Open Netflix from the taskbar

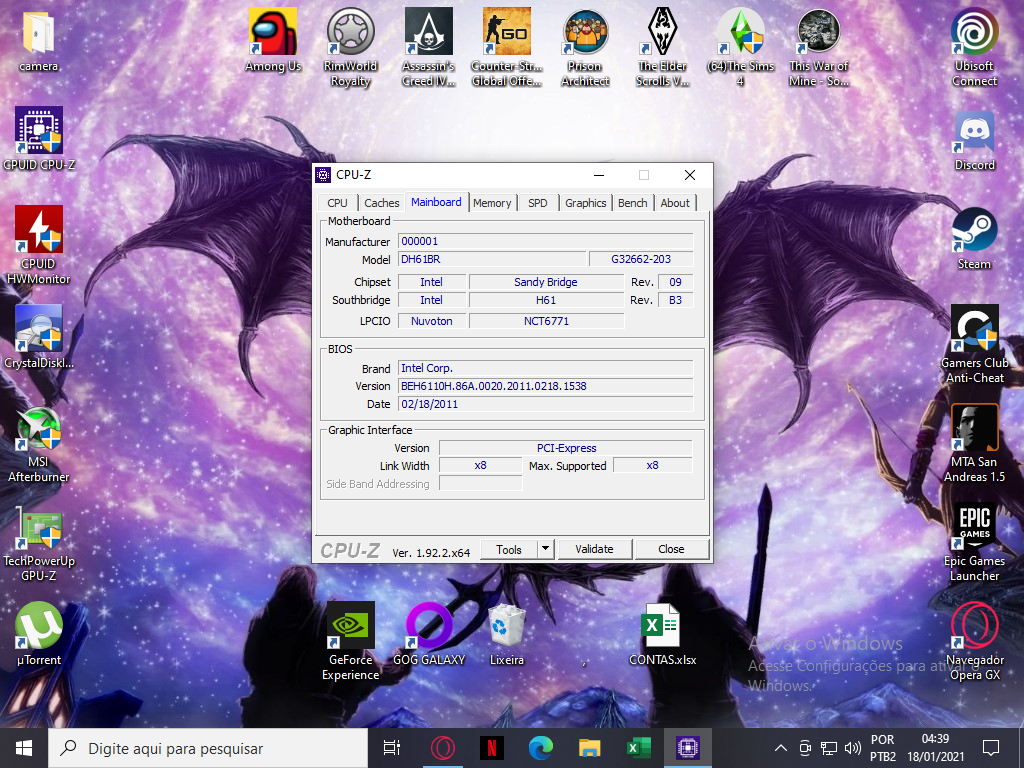pyautogui.click(x=492, y=748)
